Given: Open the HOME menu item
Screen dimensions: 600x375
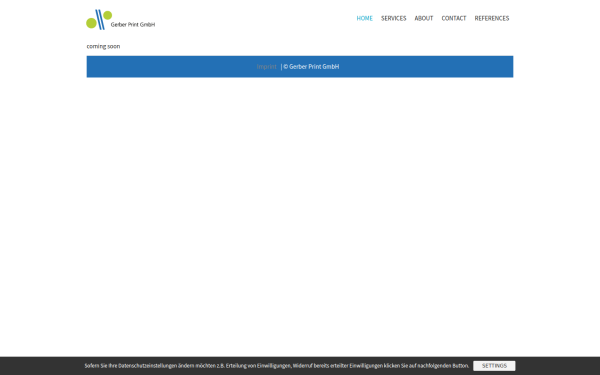Looking at the screenshot, I should (364, 18).
